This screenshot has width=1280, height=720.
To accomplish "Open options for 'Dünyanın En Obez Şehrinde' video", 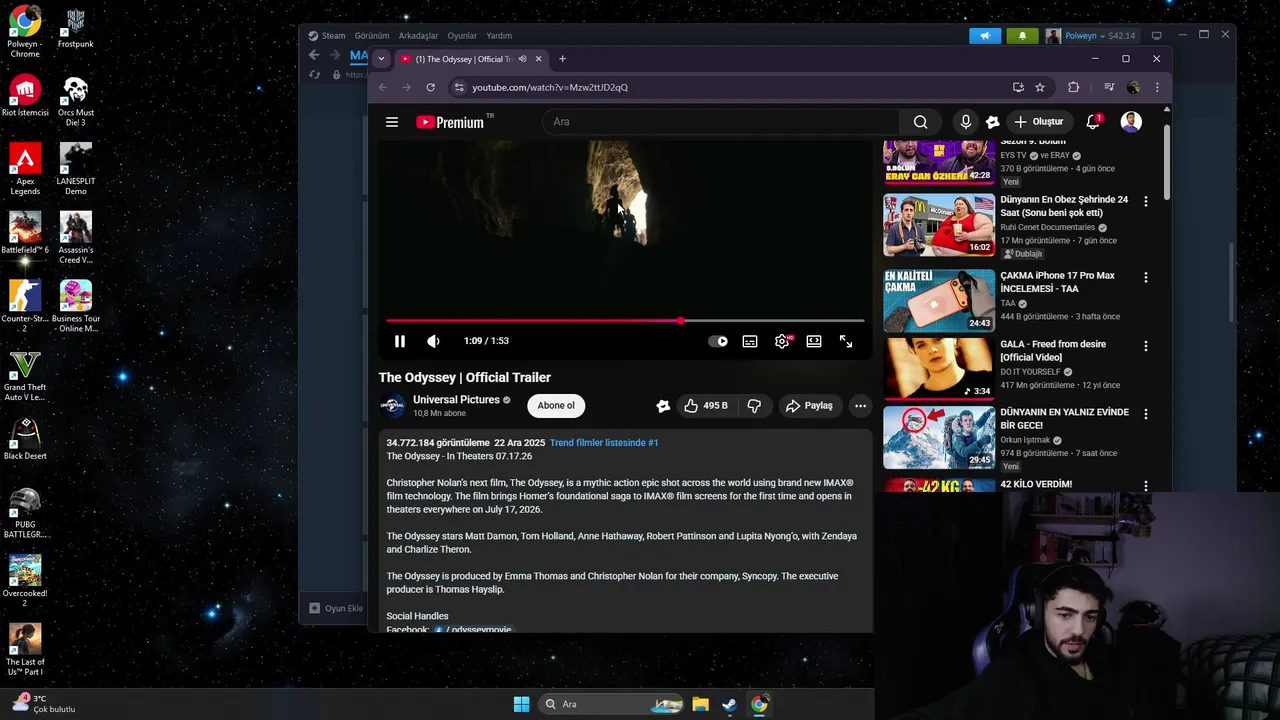I will point(1146,201).
